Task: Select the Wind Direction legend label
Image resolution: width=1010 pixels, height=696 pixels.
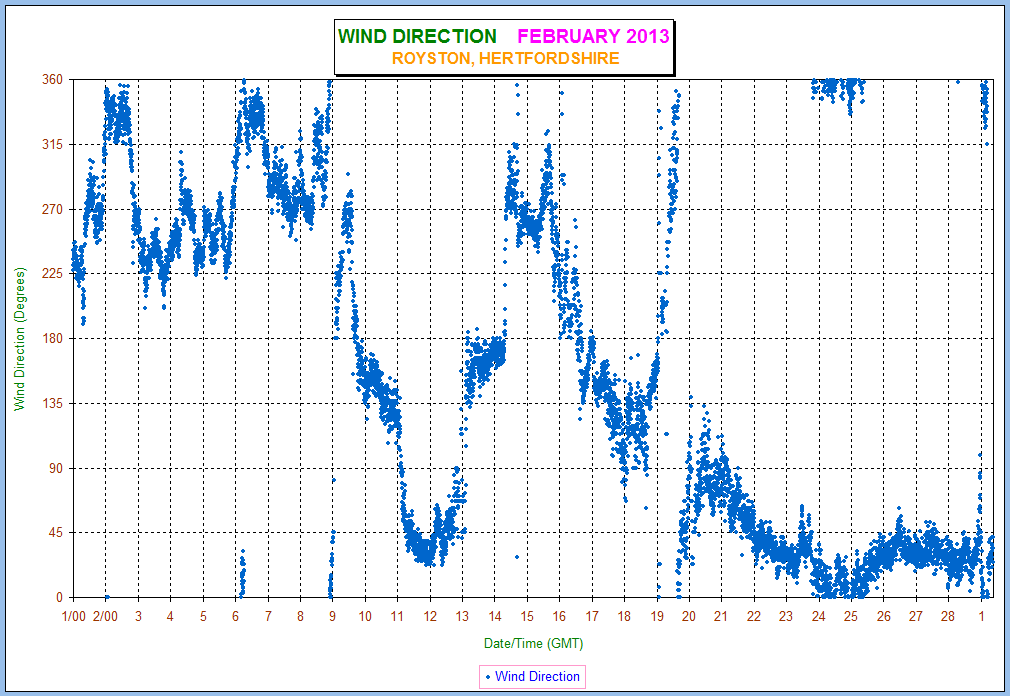Action: (x=537, y=677)
